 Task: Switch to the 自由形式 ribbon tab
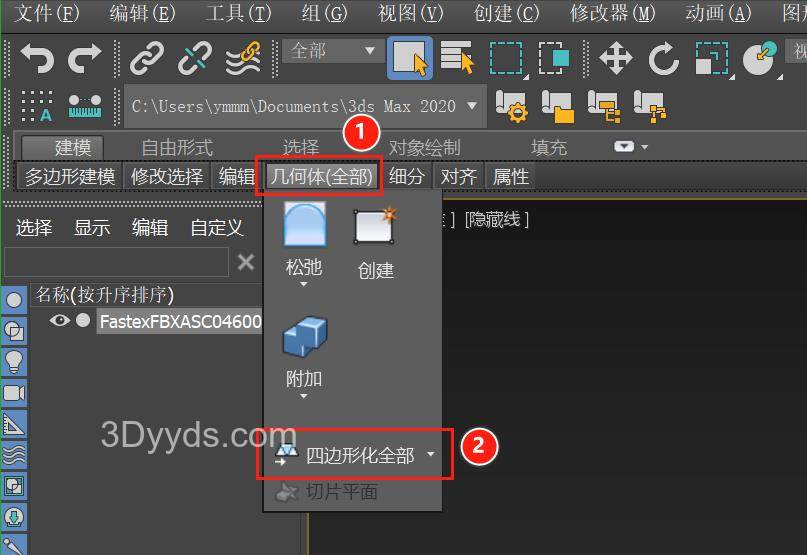(x=178, y=148)
